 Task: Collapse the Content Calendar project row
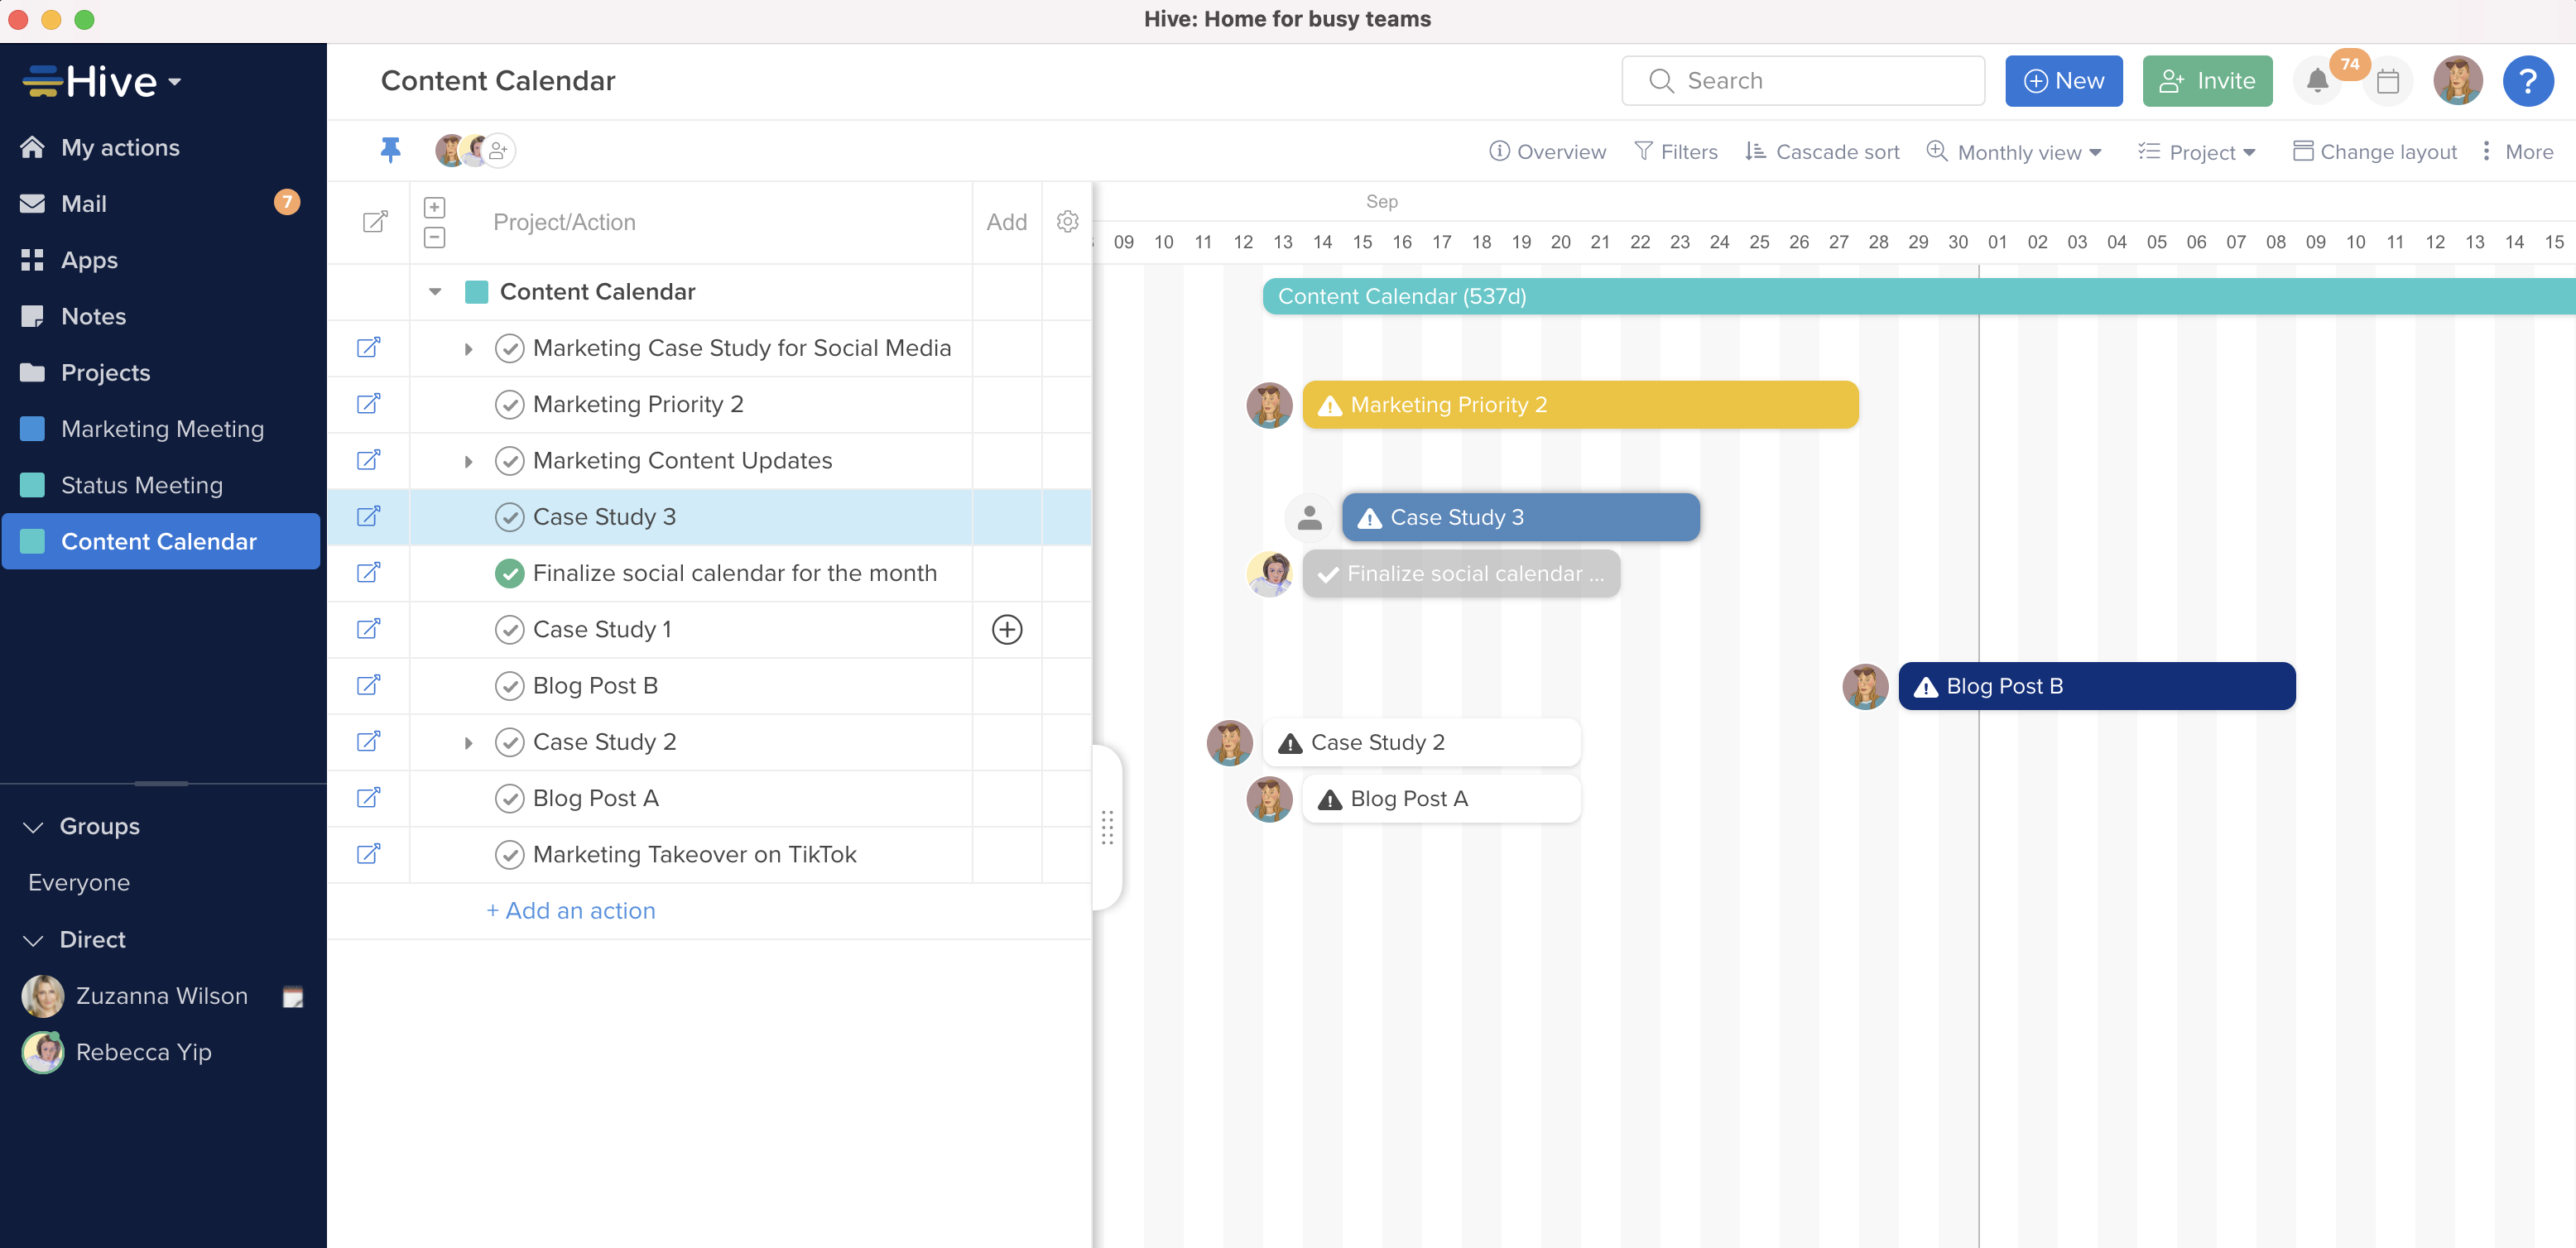[435, 290]
